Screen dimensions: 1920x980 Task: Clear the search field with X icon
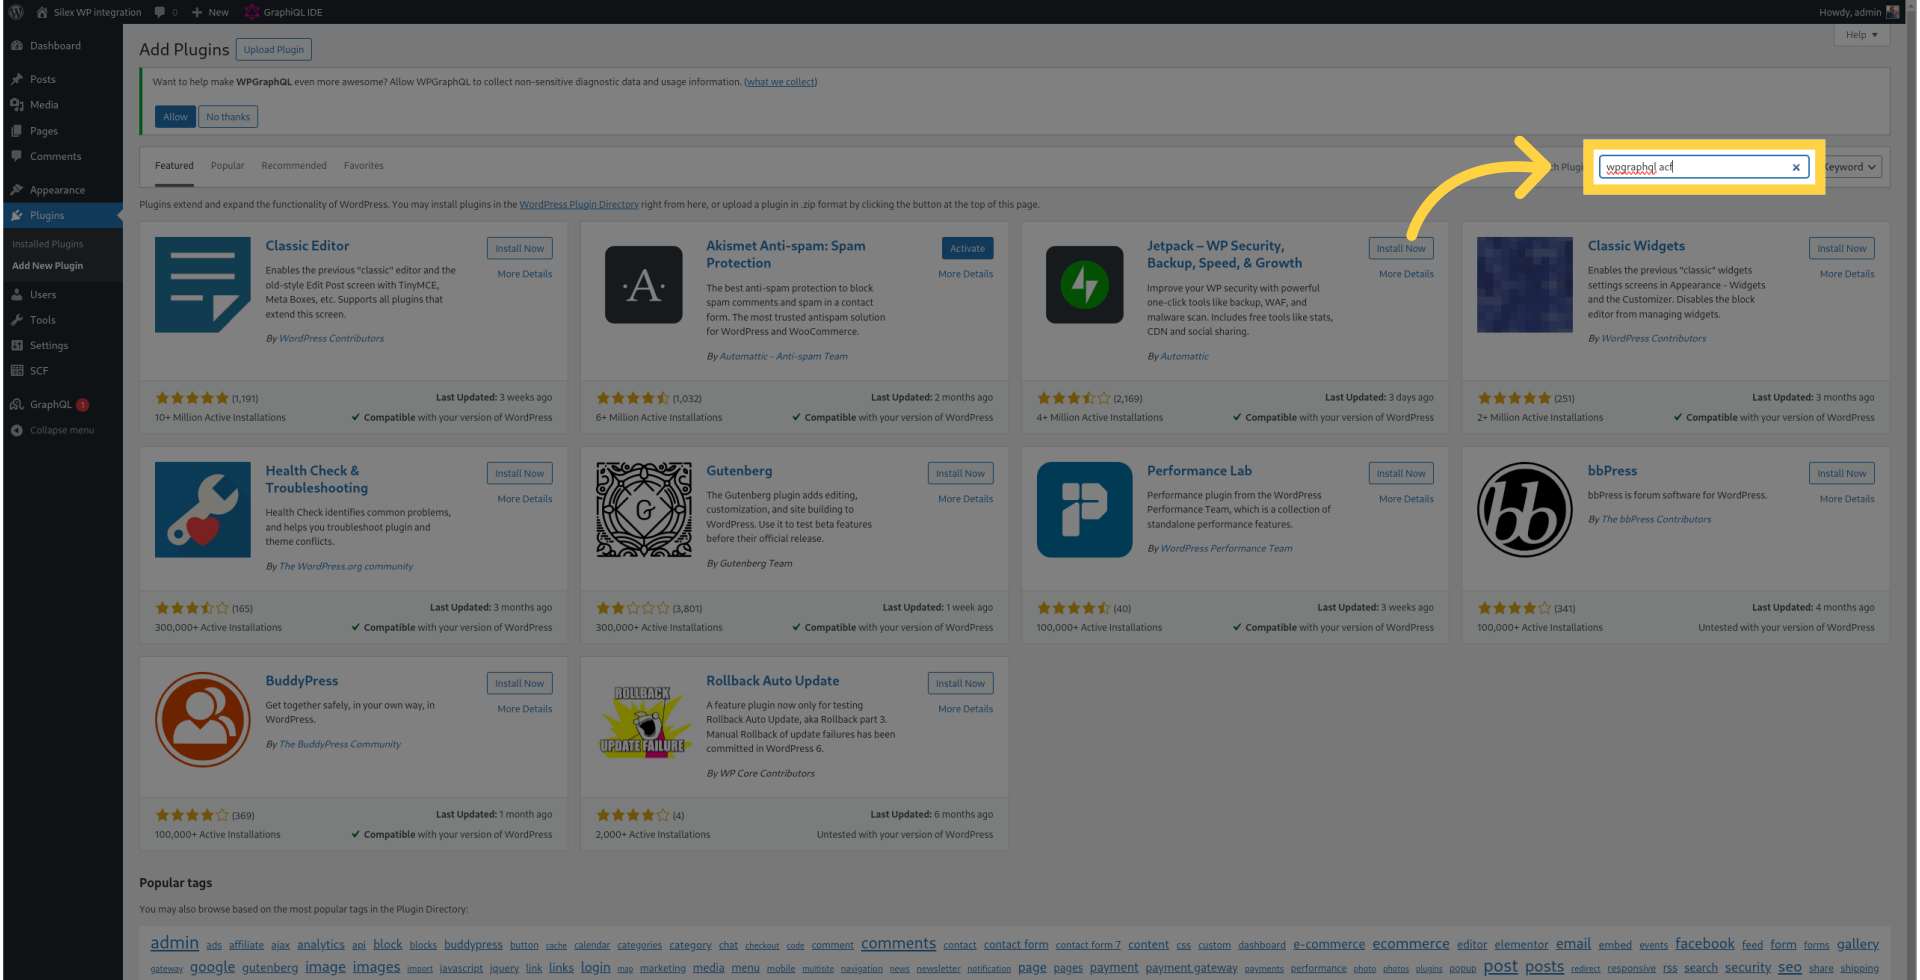[1796, 167]
